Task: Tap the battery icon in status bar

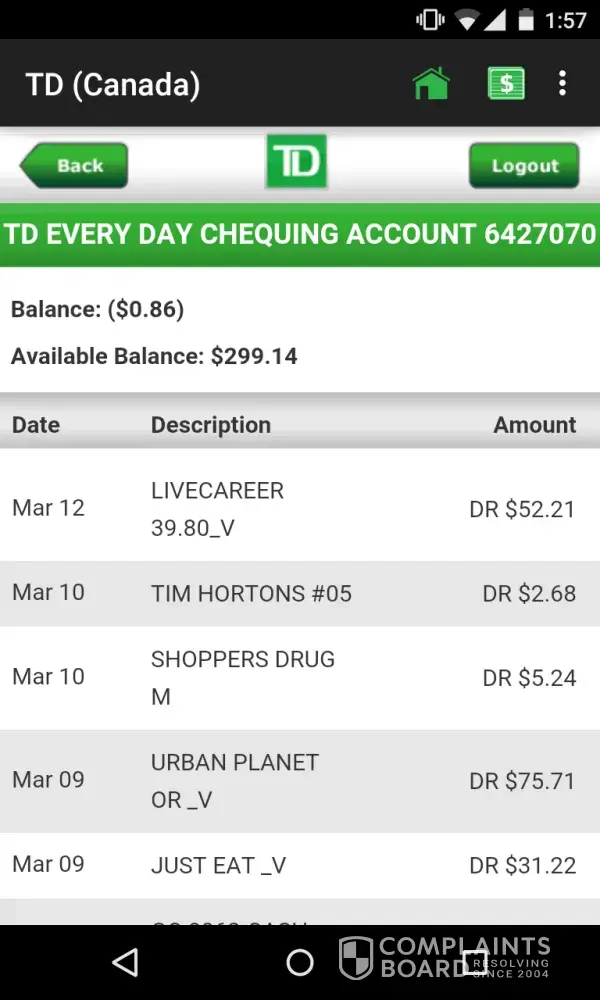Action: (527, 20)
